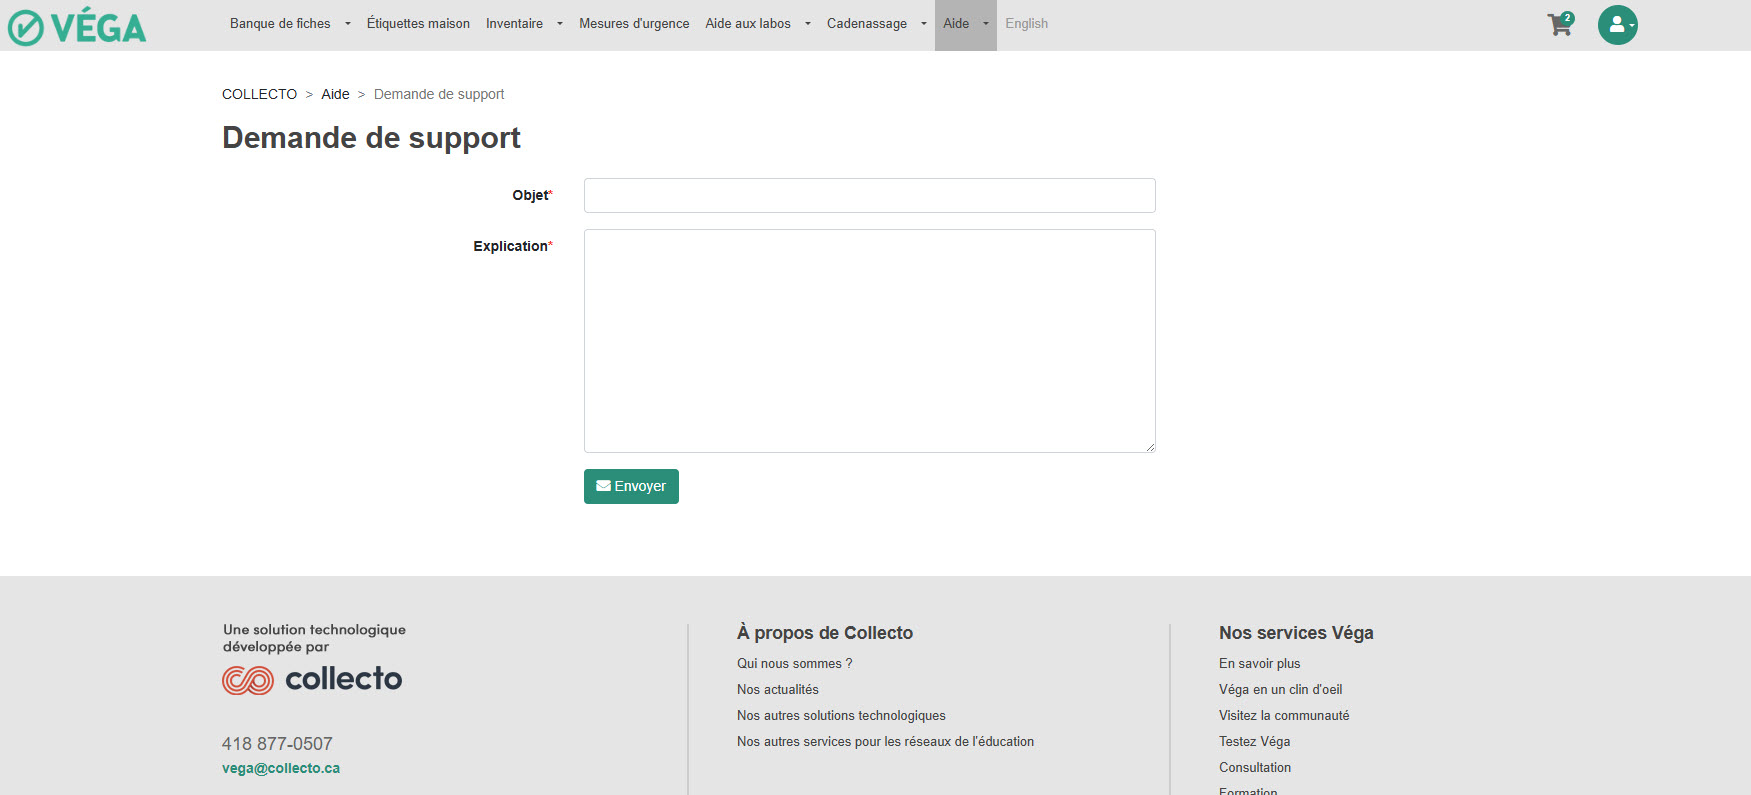The width and height of the screenshot is (1751, 795).
Task: Open Qui nous sommes ? footer link
Action: pos(794,664)
